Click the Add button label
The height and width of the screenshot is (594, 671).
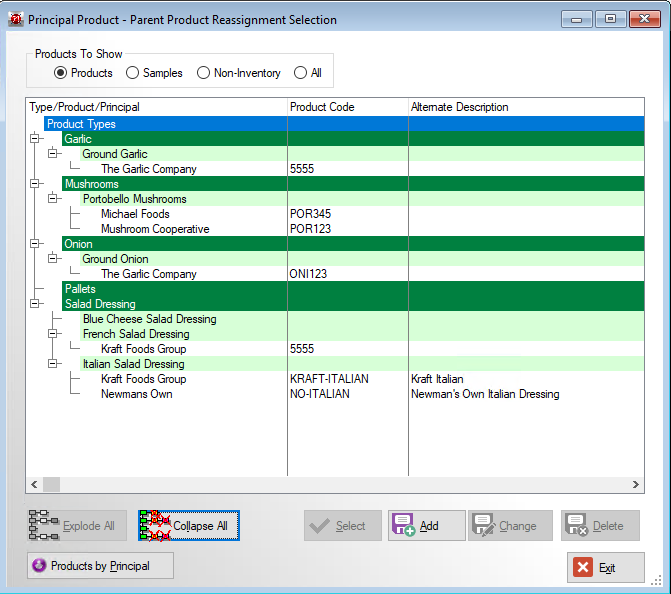click(429, 526)
